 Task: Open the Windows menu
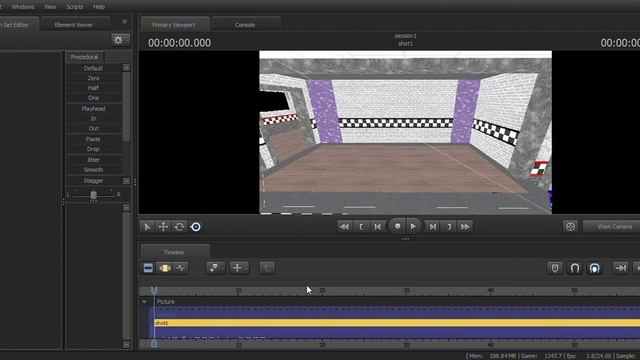tap(23, 7)
